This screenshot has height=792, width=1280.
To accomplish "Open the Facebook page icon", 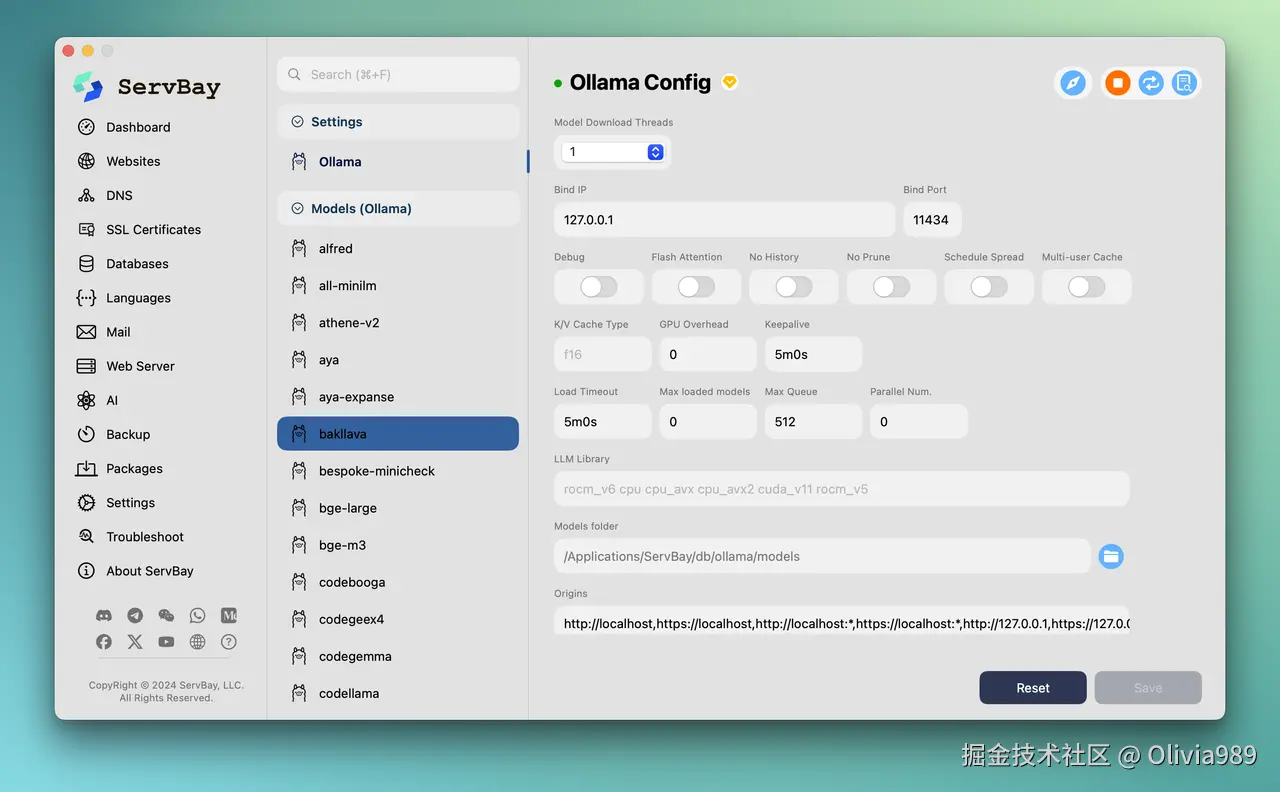I will tap(104, 642).
